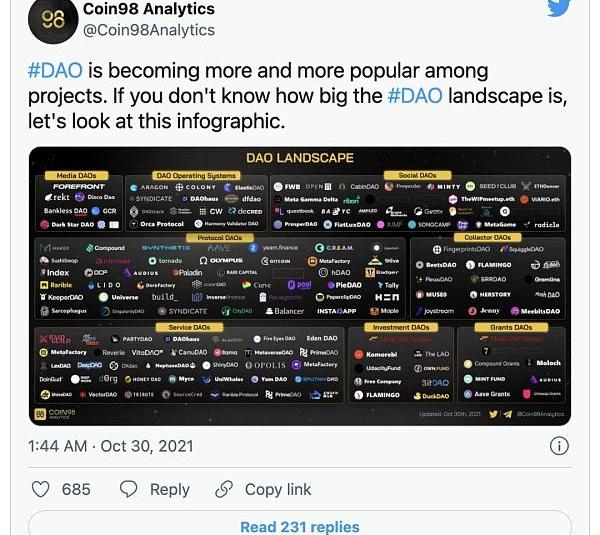This screenshot has width=600, height=535.
Task: Click the Twitter icon in the infographic footer
Action: pos(493,414)
